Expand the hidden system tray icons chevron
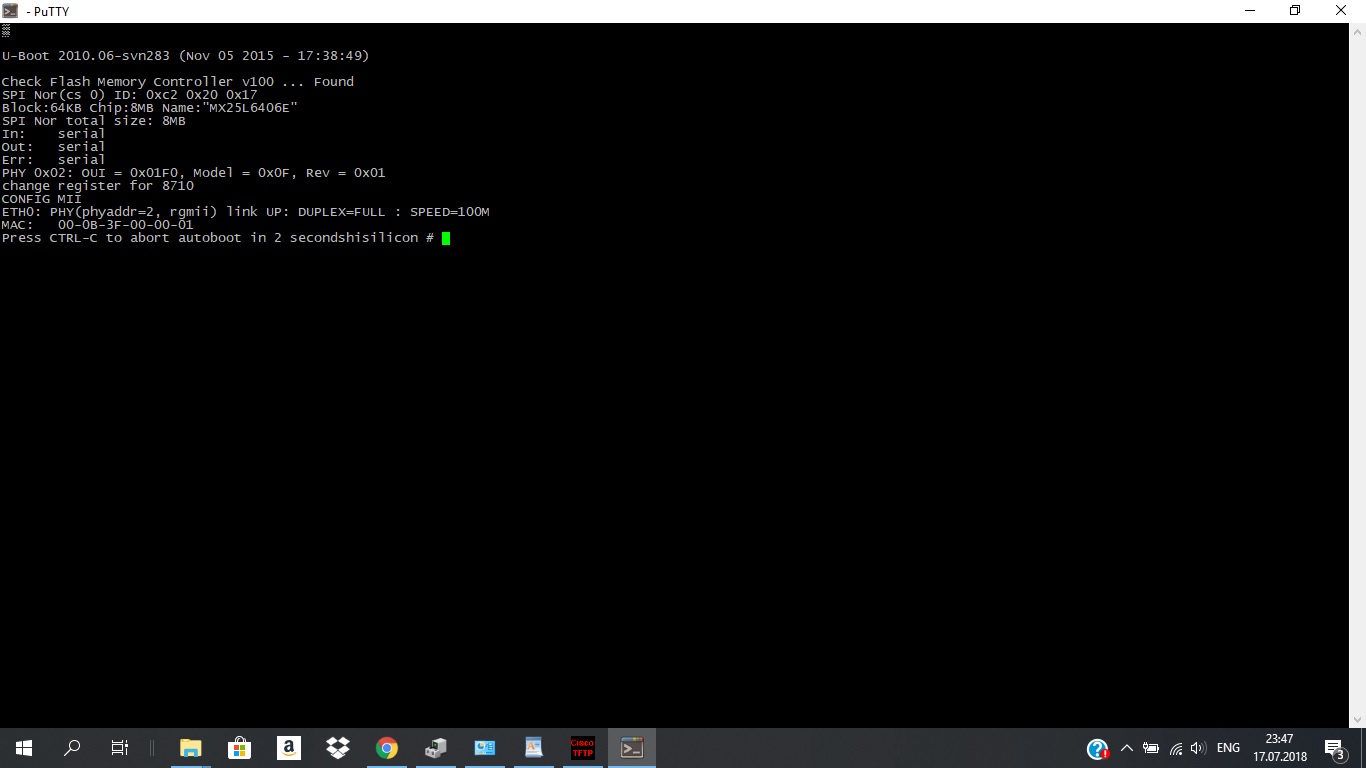The image size is (1366, 768). coord(1126,748)
